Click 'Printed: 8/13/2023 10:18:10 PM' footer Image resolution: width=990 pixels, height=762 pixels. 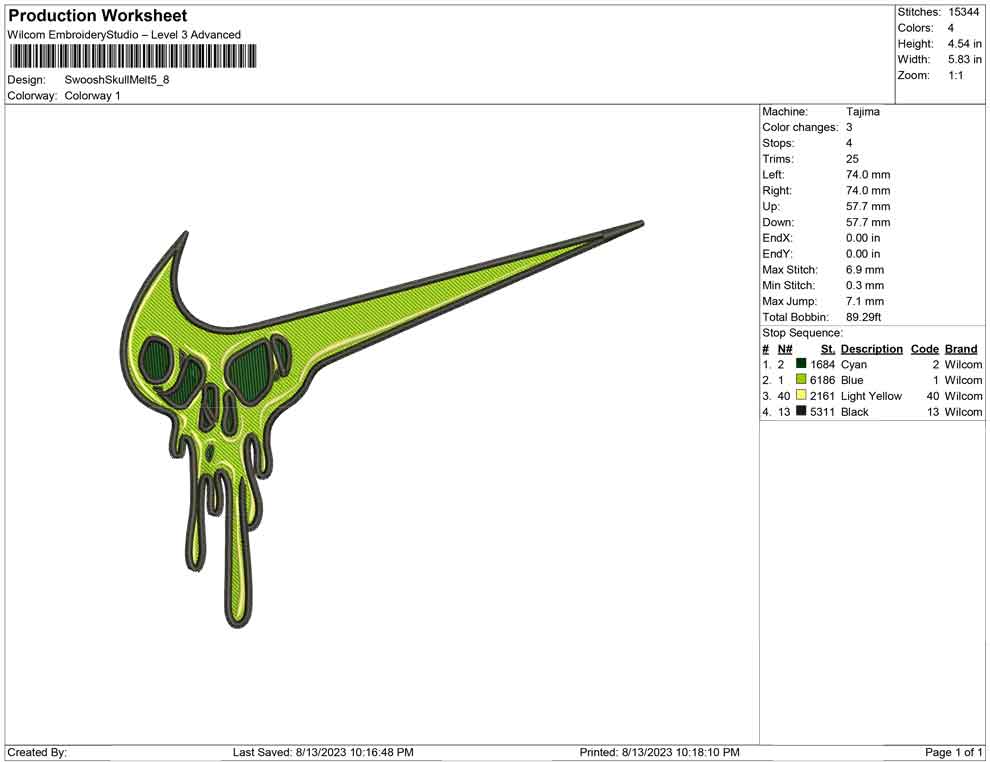click(x=659, y=752)
